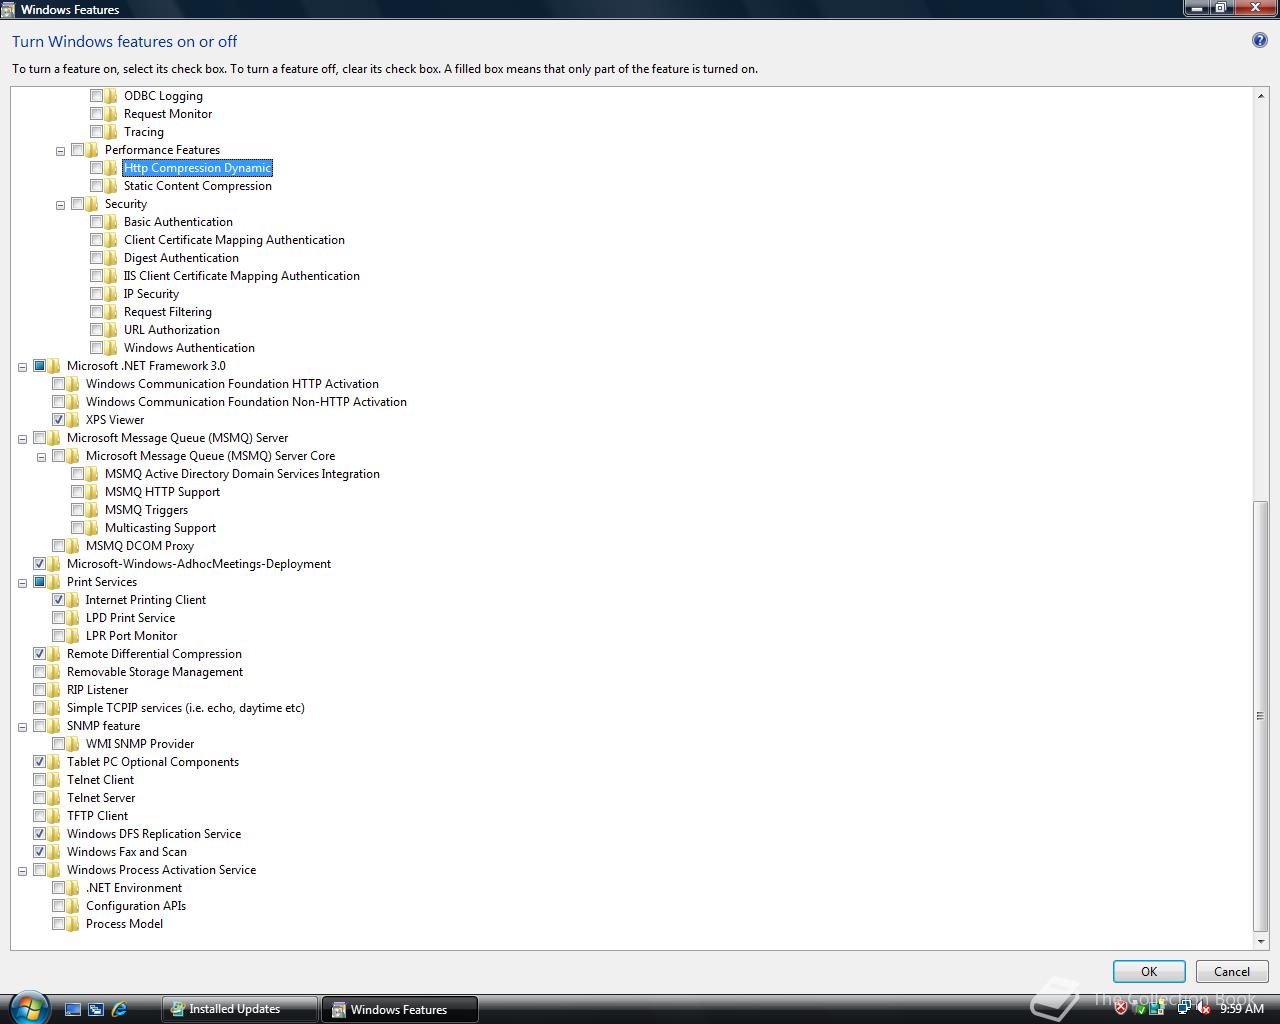Enable Basic Authentication checkbox
The image size is (1280, 1024).
coord(96,222)
